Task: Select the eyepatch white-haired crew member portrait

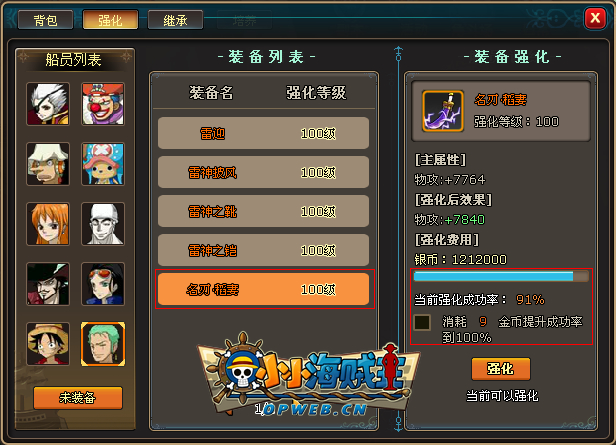Action: (48, 104)
